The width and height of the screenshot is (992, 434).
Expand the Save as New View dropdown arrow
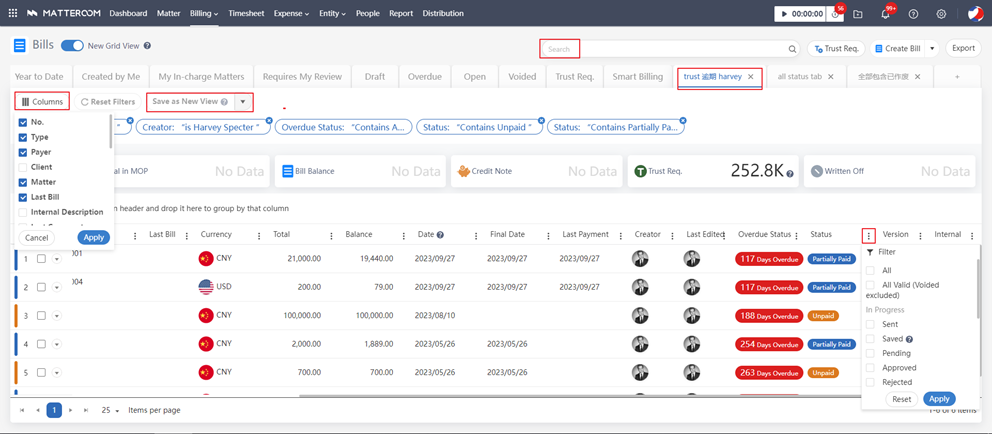tap(243, 102)
